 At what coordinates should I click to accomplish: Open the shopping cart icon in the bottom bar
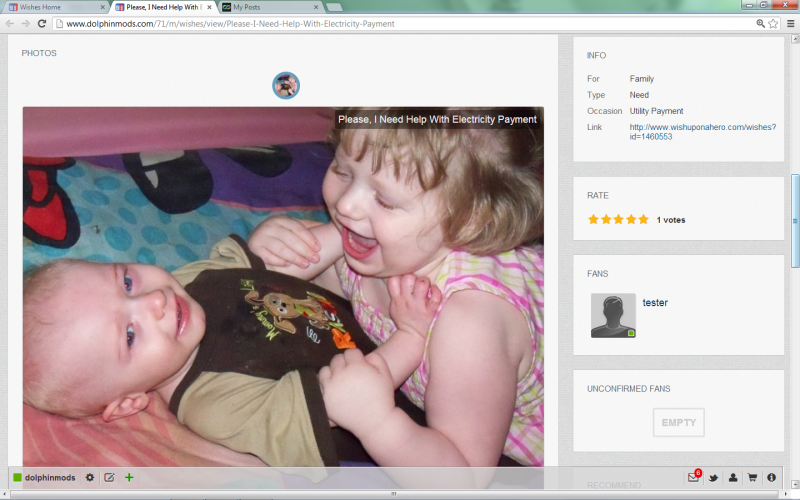click(752, 478)
